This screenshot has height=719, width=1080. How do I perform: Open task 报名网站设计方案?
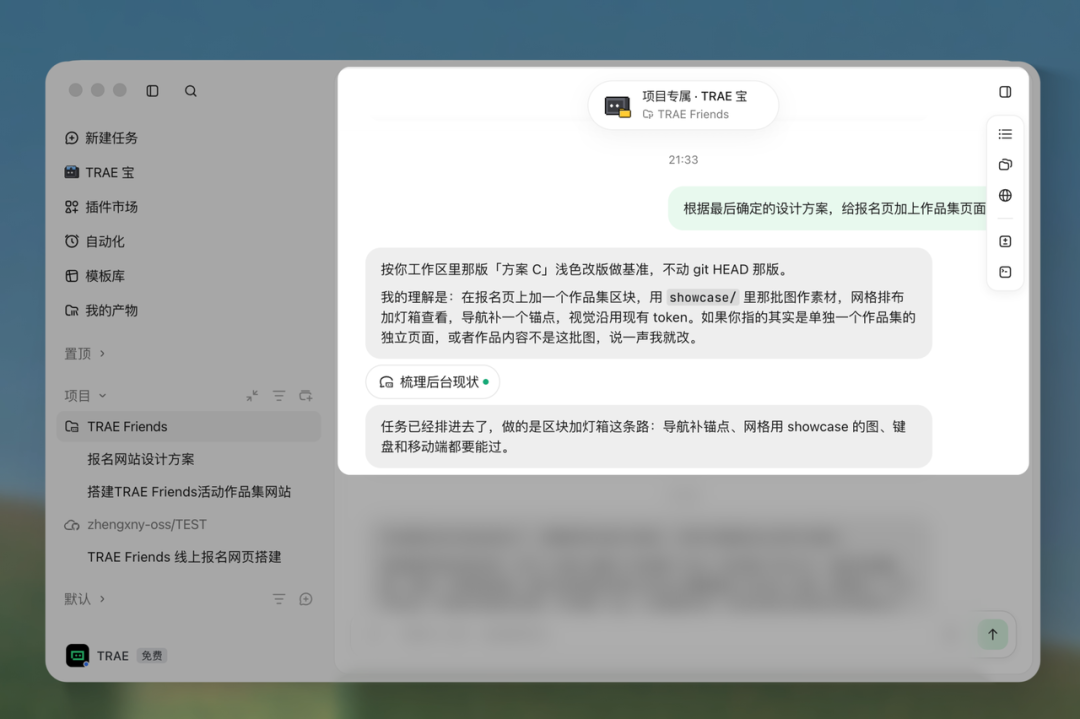[141, 459]
